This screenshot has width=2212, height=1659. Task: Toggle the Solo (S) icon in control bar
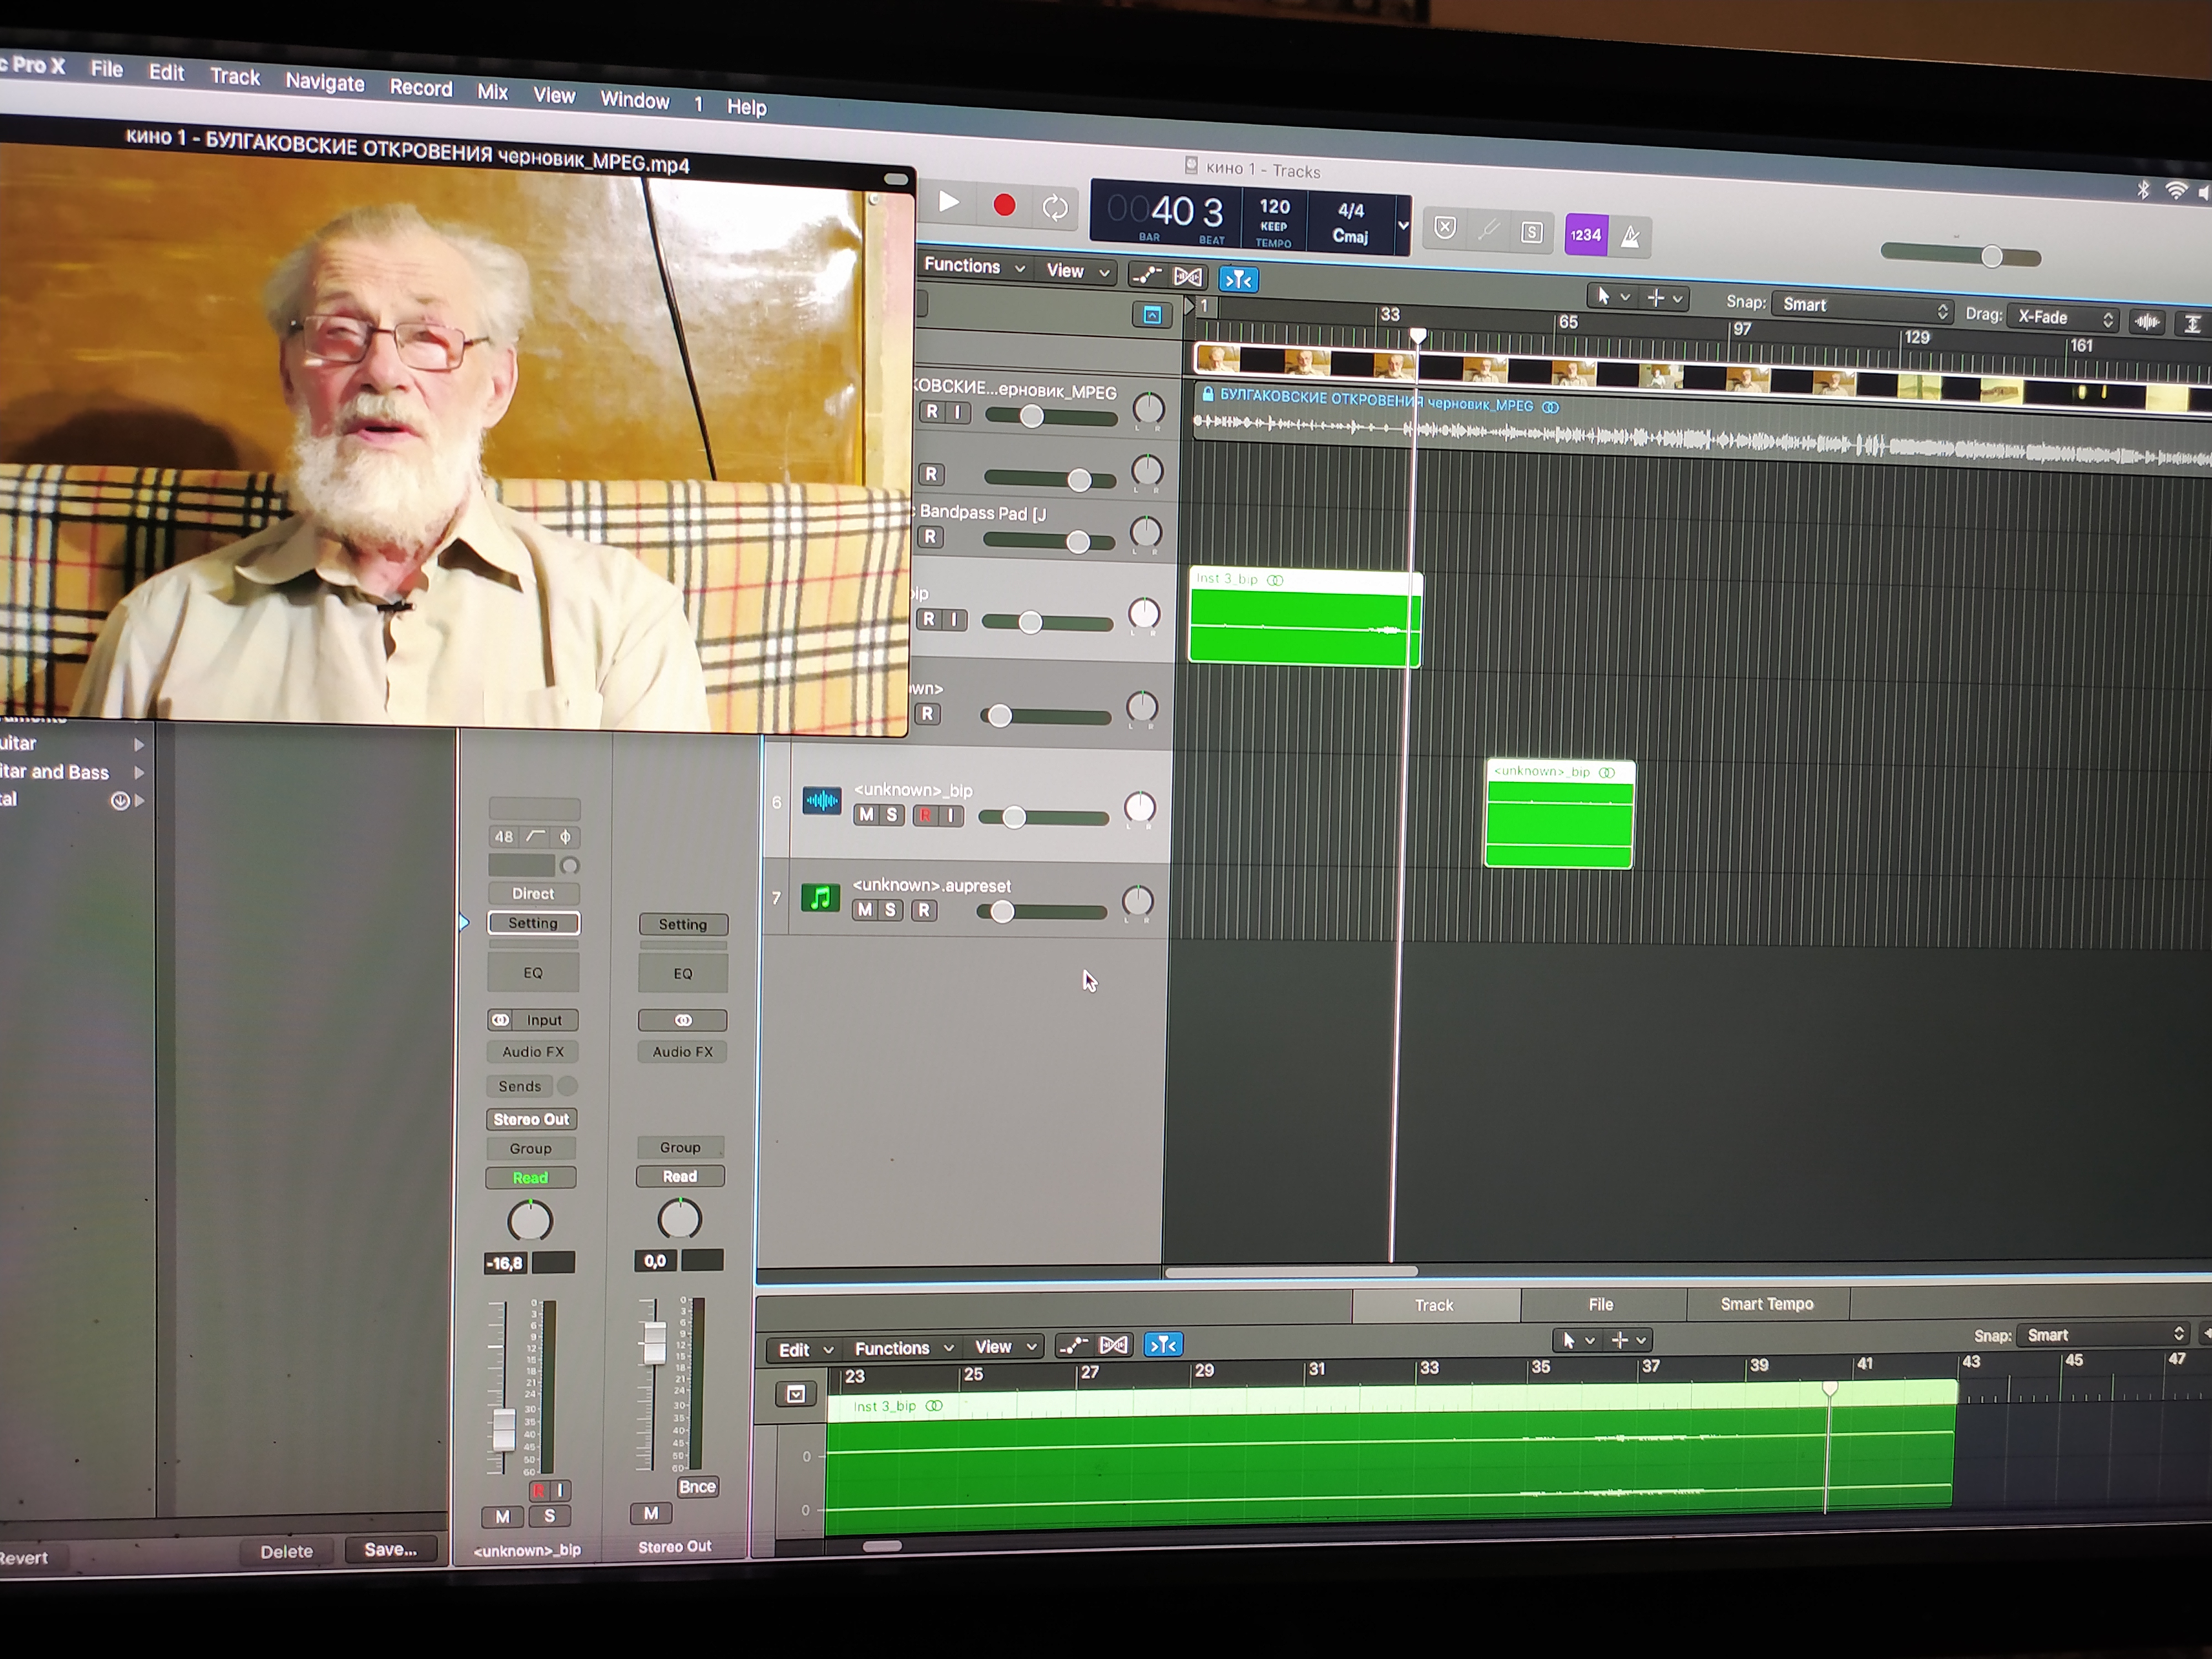point(1531,233)
